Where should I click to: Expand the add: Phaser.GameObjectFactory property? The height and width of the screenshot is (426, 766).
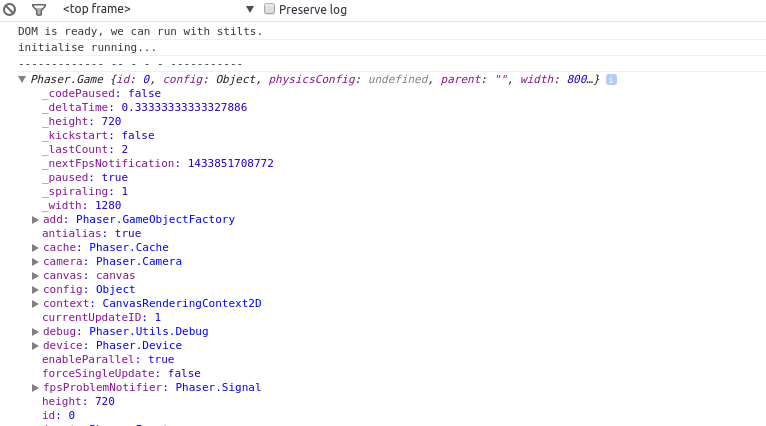pyautogui.click(x=35, y=220)
